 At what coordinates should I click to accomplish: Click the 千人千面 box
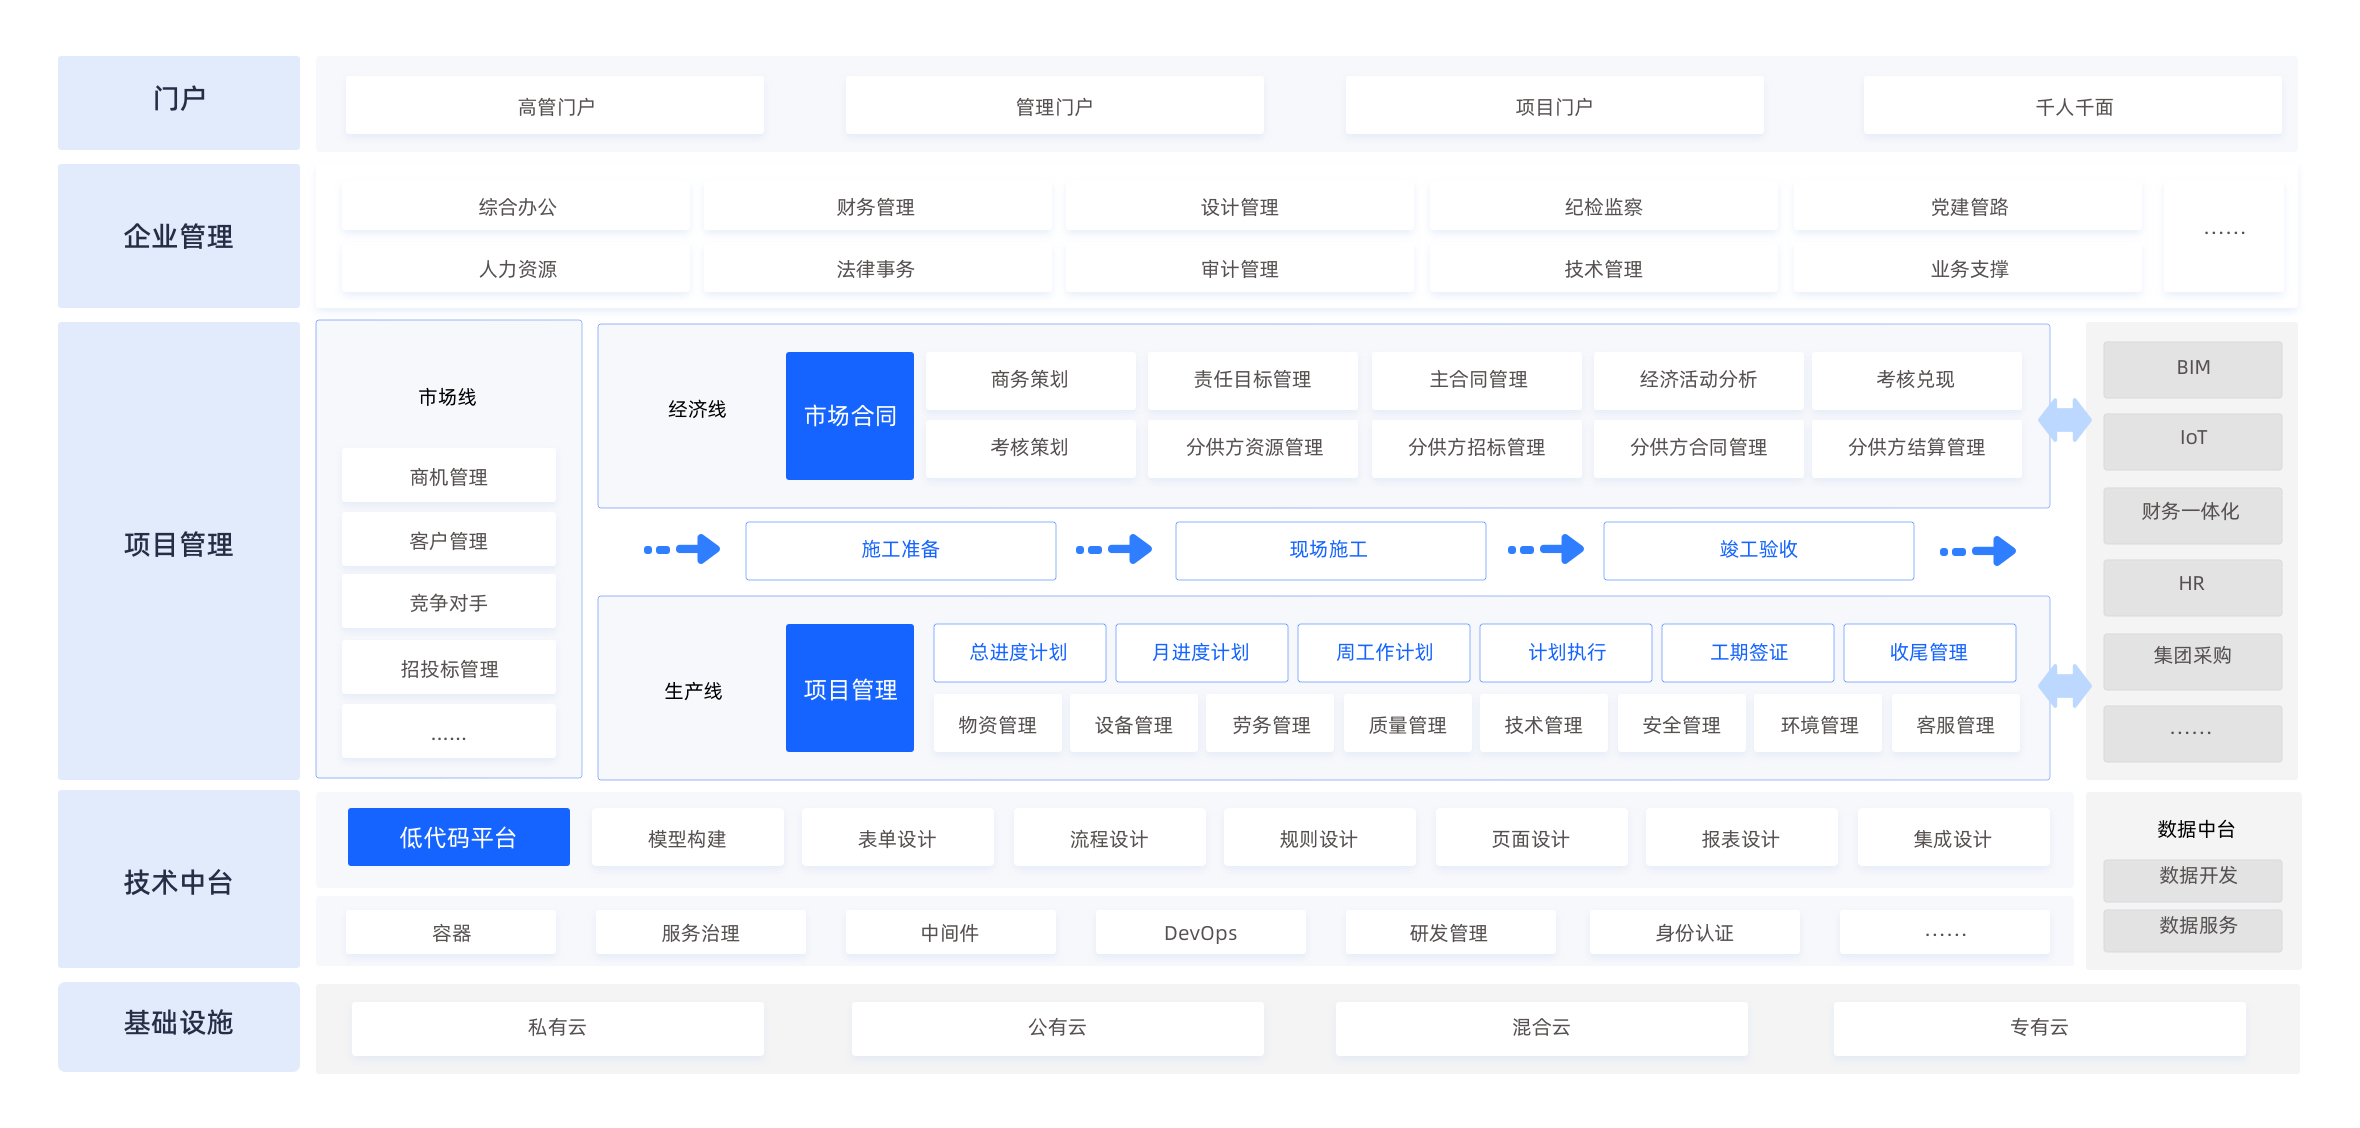point(2073,106)
